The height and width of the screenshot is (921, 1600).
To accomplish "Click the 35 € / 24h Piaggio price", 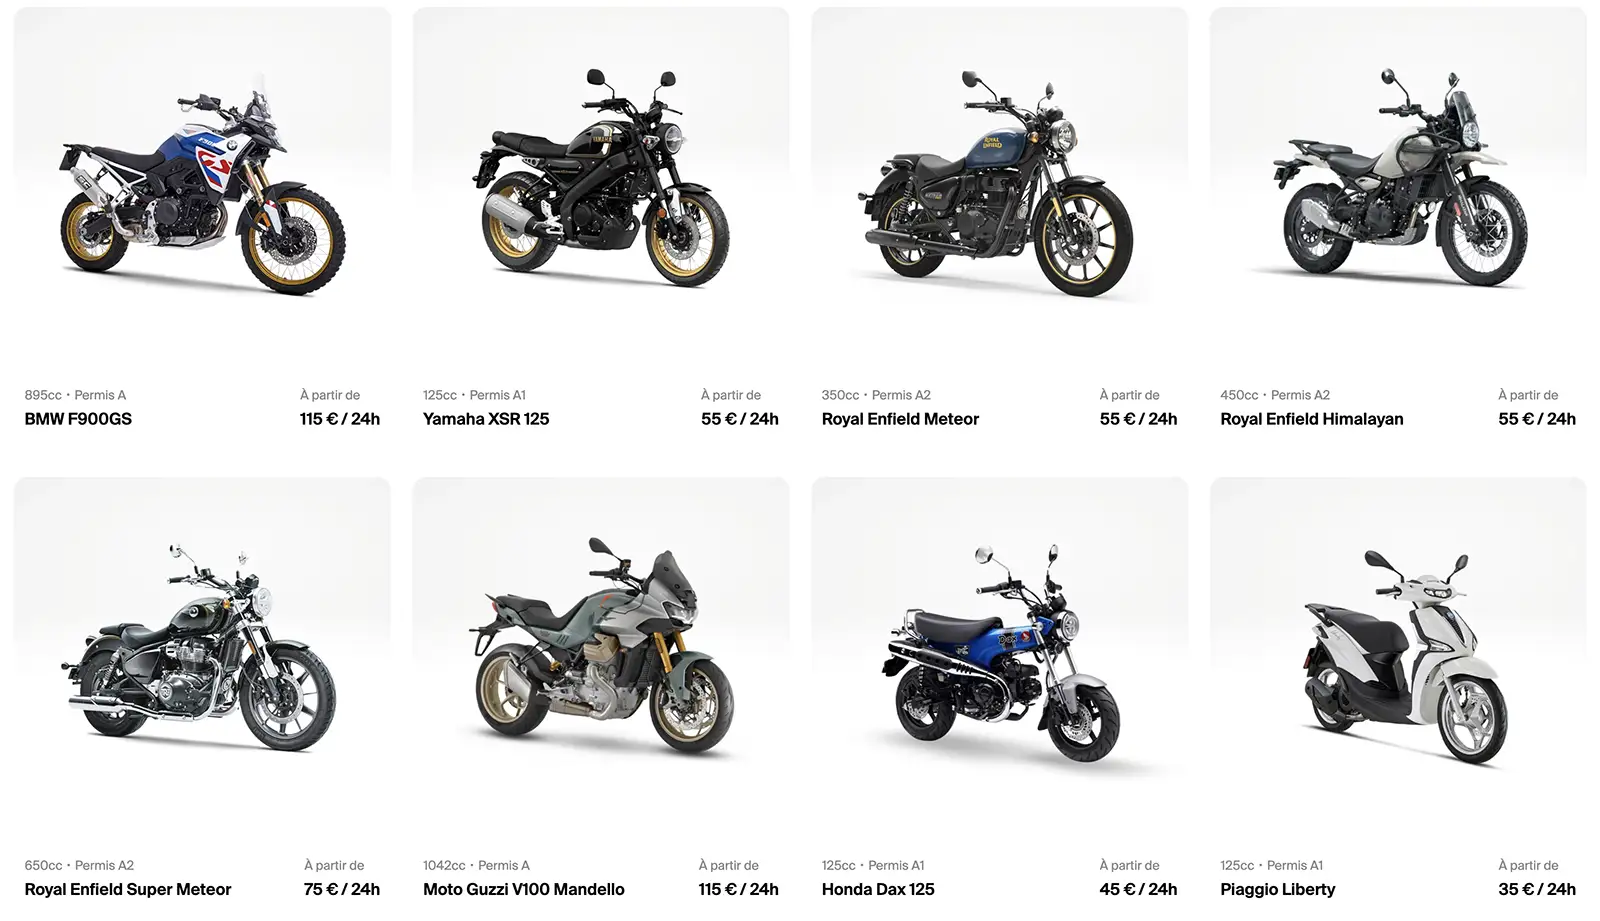I will (1537, 889).
